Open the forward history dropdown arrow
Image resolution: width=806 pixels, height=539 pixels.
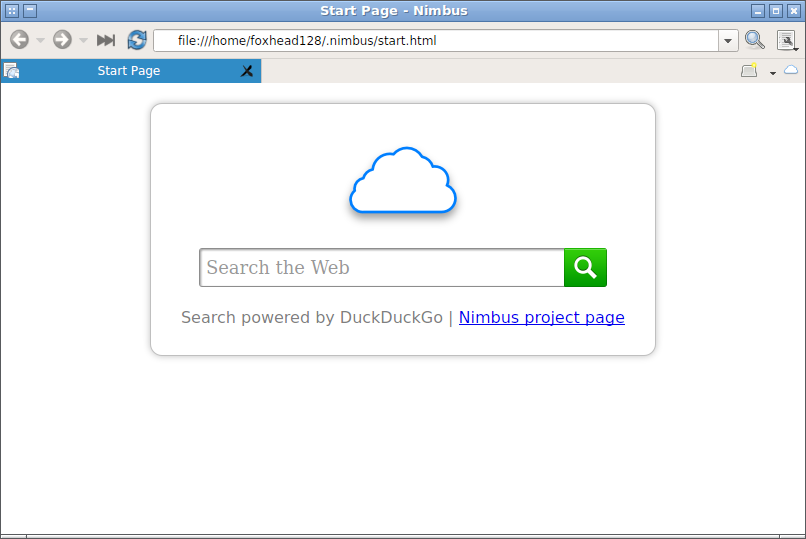click(x=83, y=40)
